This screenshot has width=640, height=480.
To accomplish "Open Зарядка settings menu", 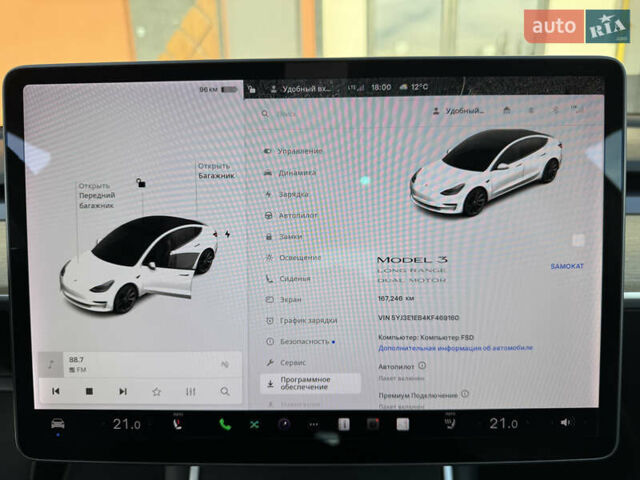I will pos(287,194).
